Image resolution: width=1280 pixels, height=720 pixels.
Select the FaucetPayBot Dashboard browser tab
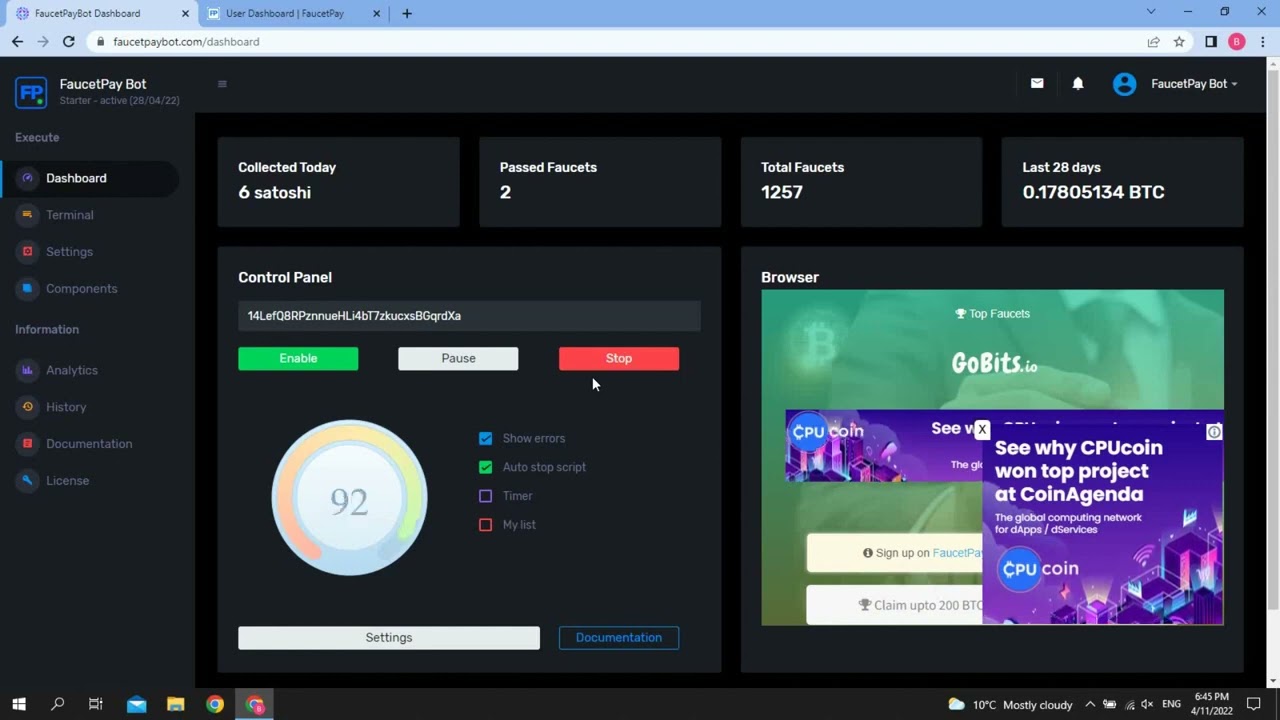tap(100, 14)
